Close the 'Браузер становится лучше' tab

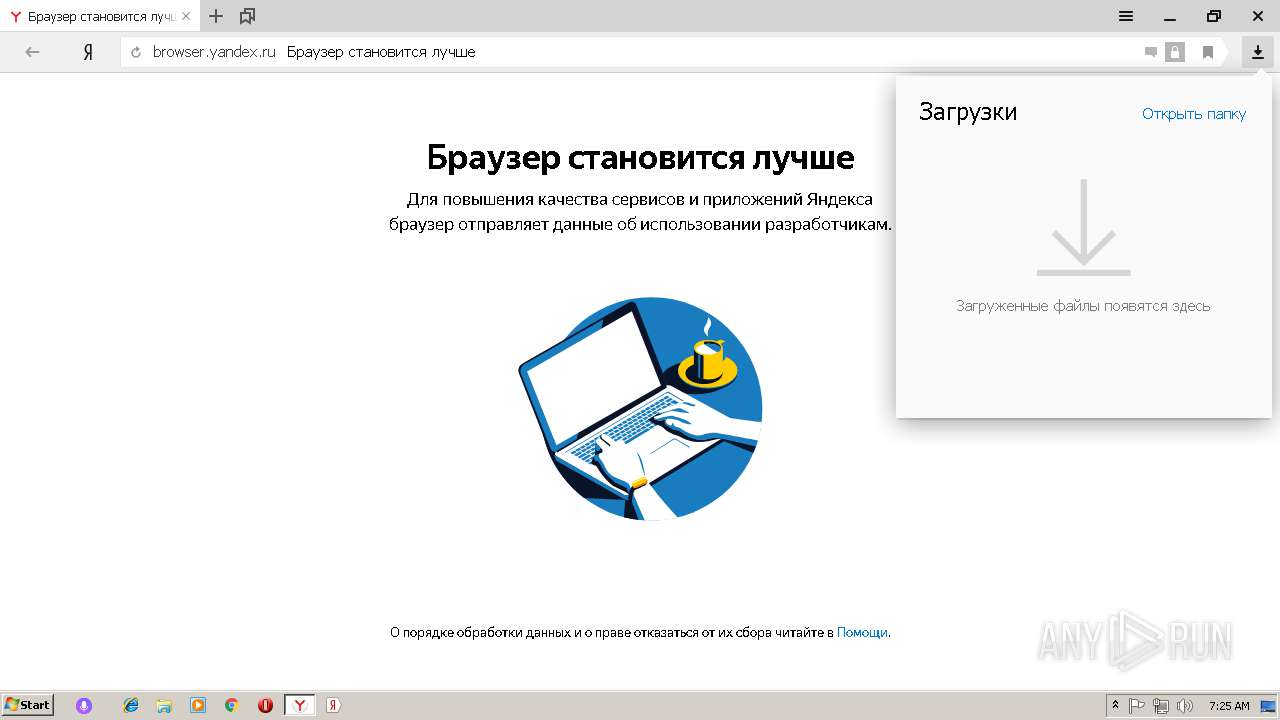tap(185, 16)
